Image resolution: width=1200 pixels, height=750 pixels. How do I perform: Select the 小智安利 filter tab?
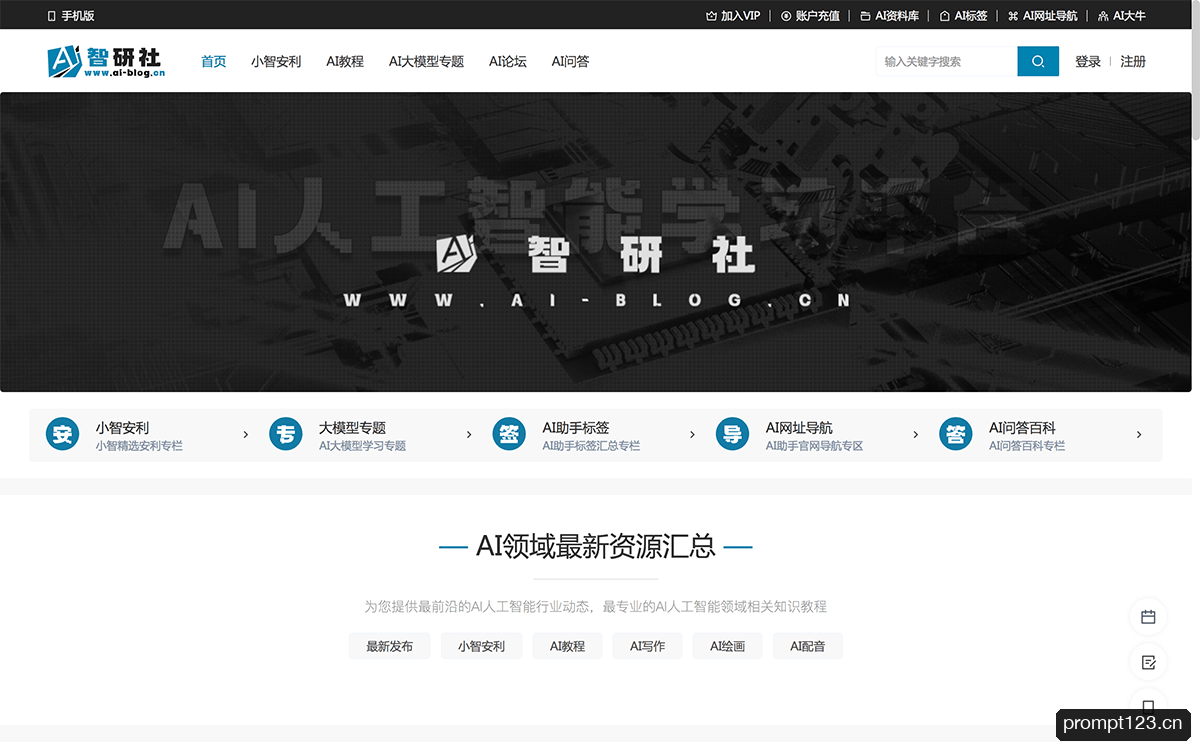coord(481,646)
